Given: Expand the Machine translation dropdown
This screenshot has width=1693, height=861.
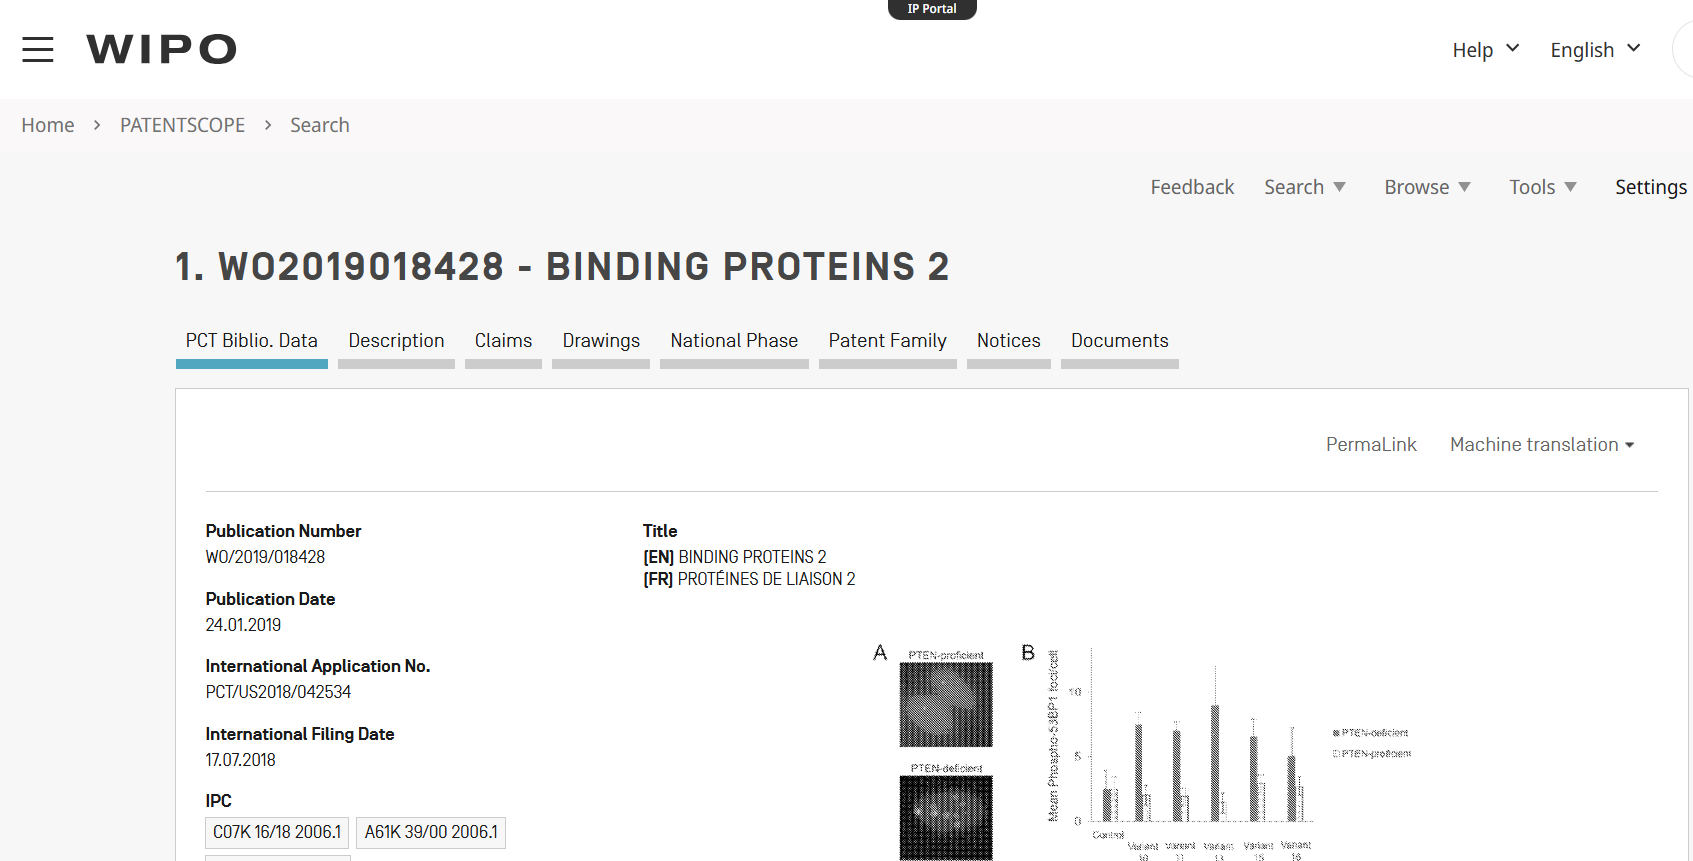Looking at the screenshot, I should pyautogui.click(x=1541, y=445).
